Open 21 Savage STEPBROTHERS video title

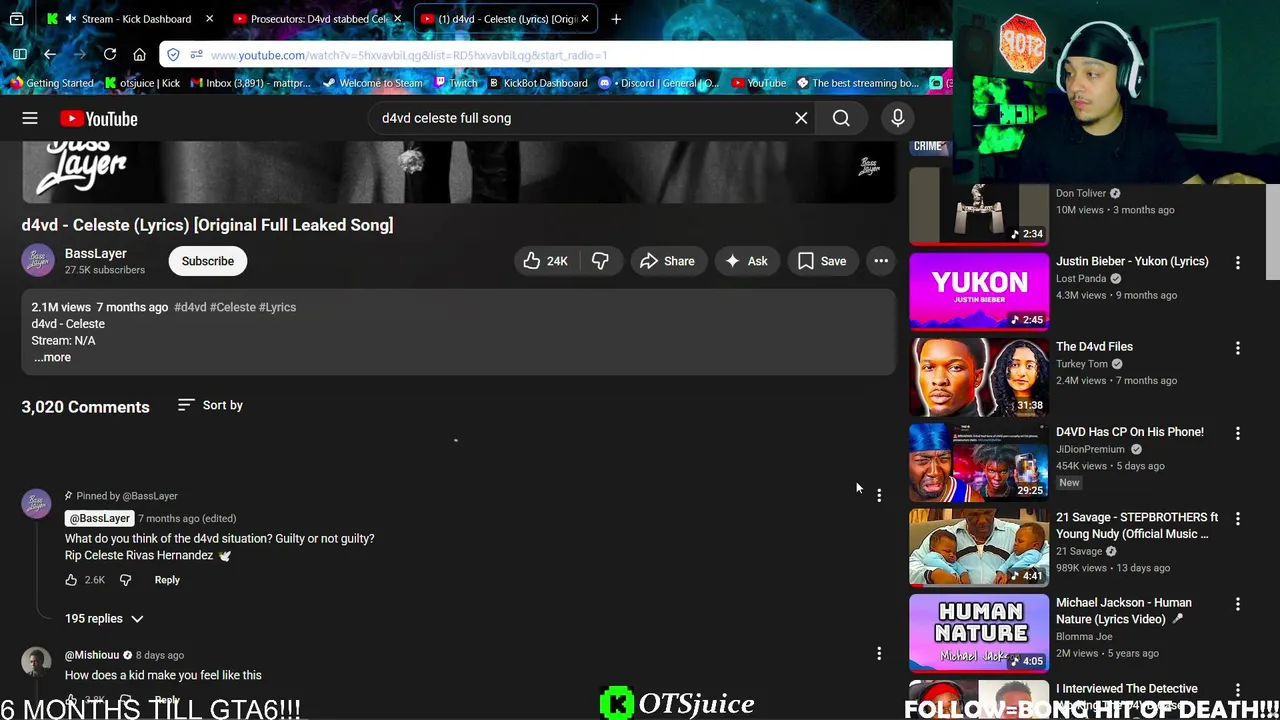tap(1137, 525)
